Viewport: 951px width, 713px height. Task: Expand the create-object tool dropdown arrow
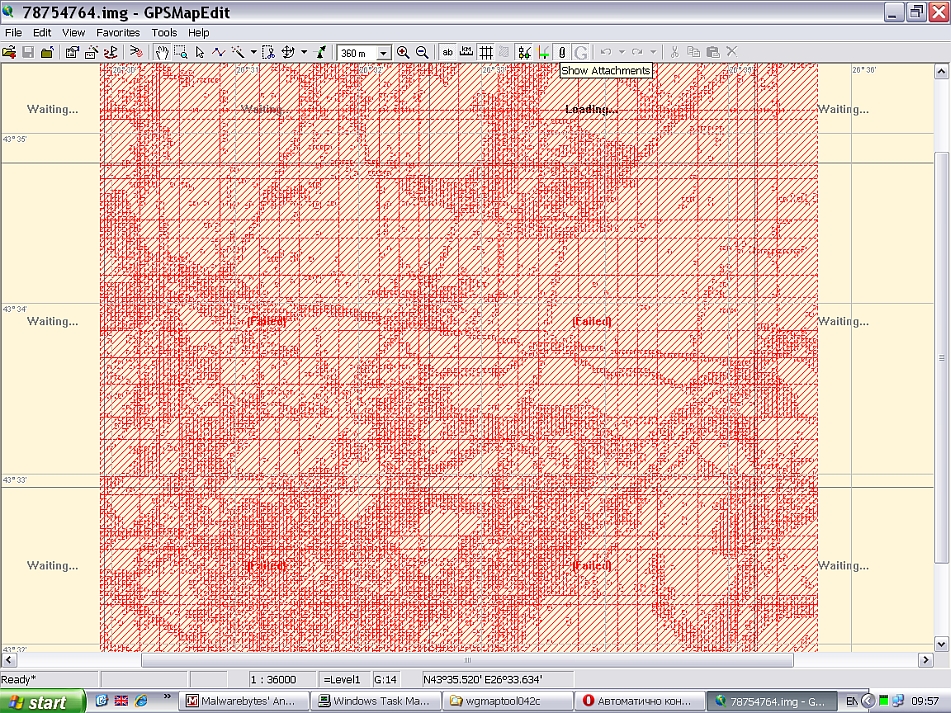(254, 52)
